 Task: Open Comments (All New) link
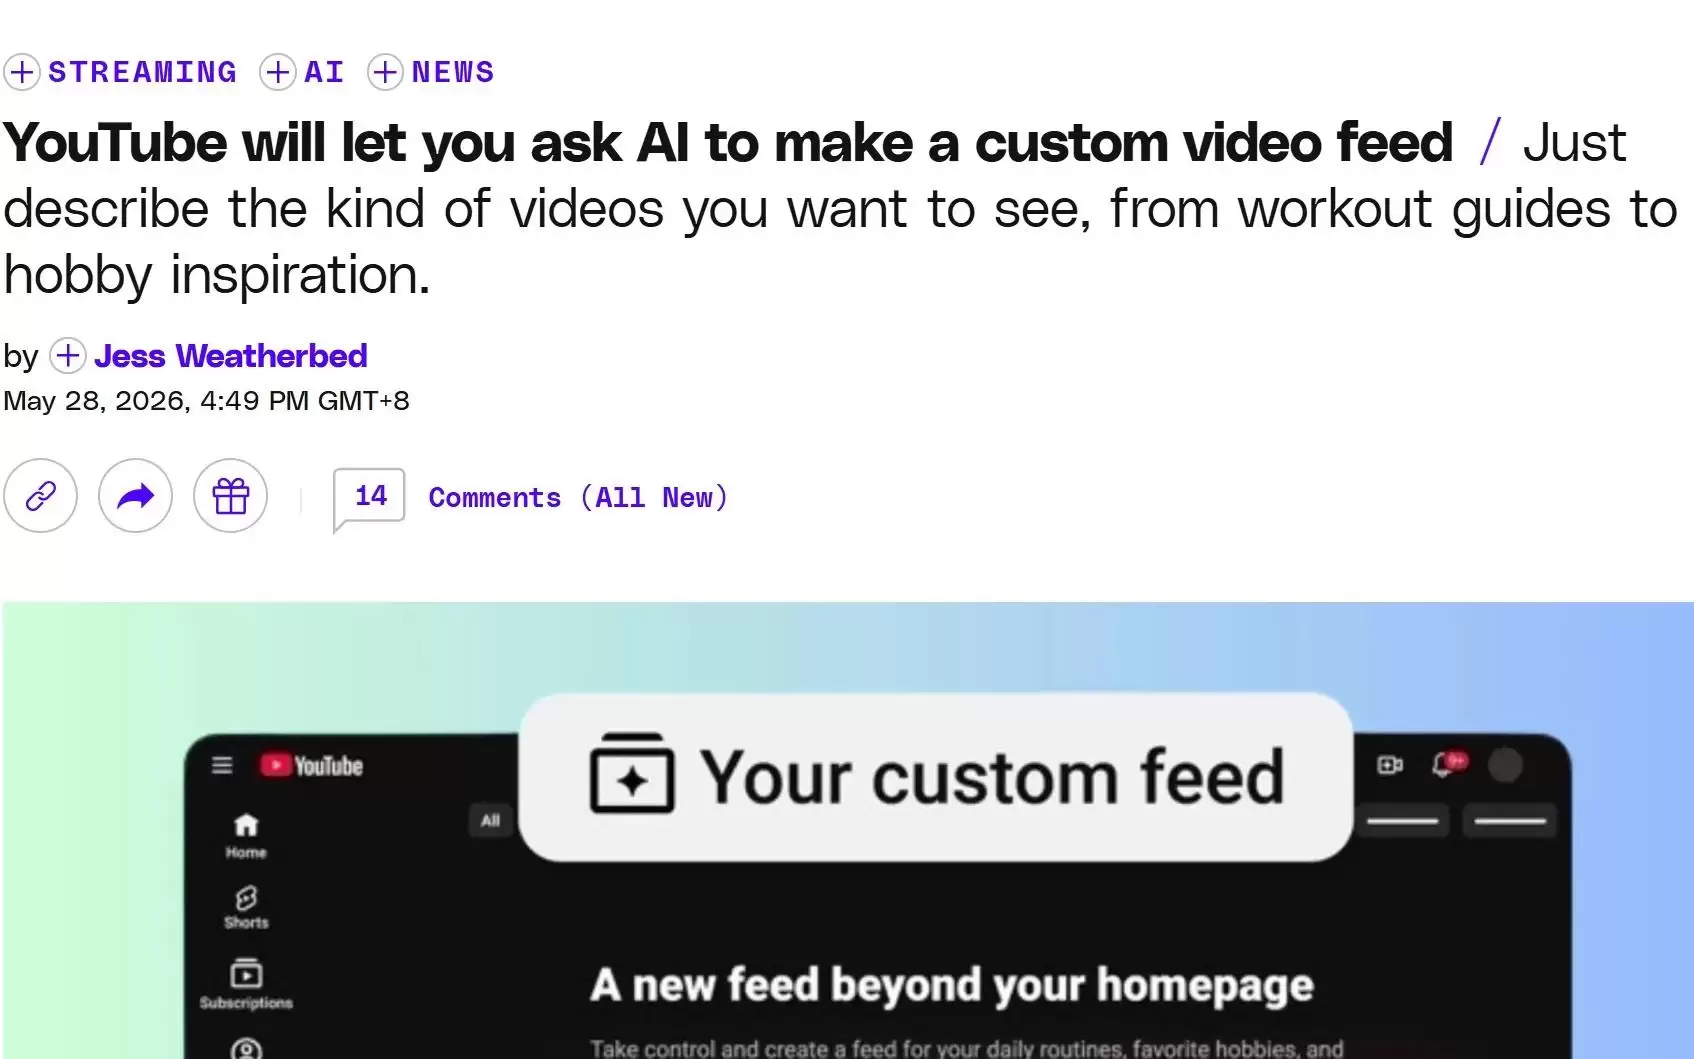(578, 497)
